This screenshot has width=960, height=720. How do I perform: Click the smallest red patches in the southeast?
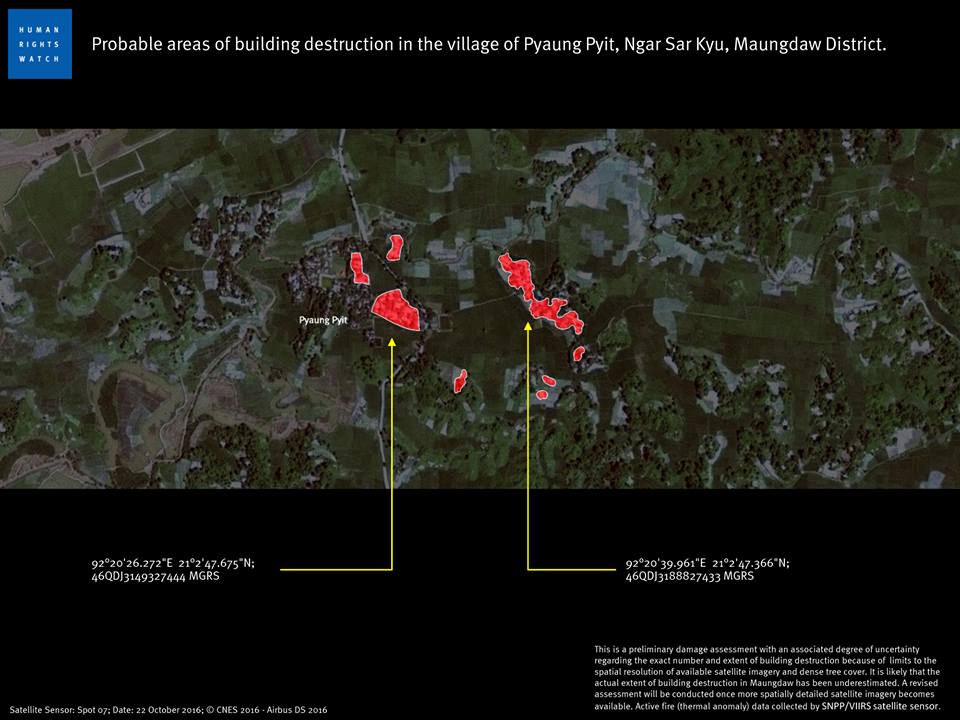(546, 388)
